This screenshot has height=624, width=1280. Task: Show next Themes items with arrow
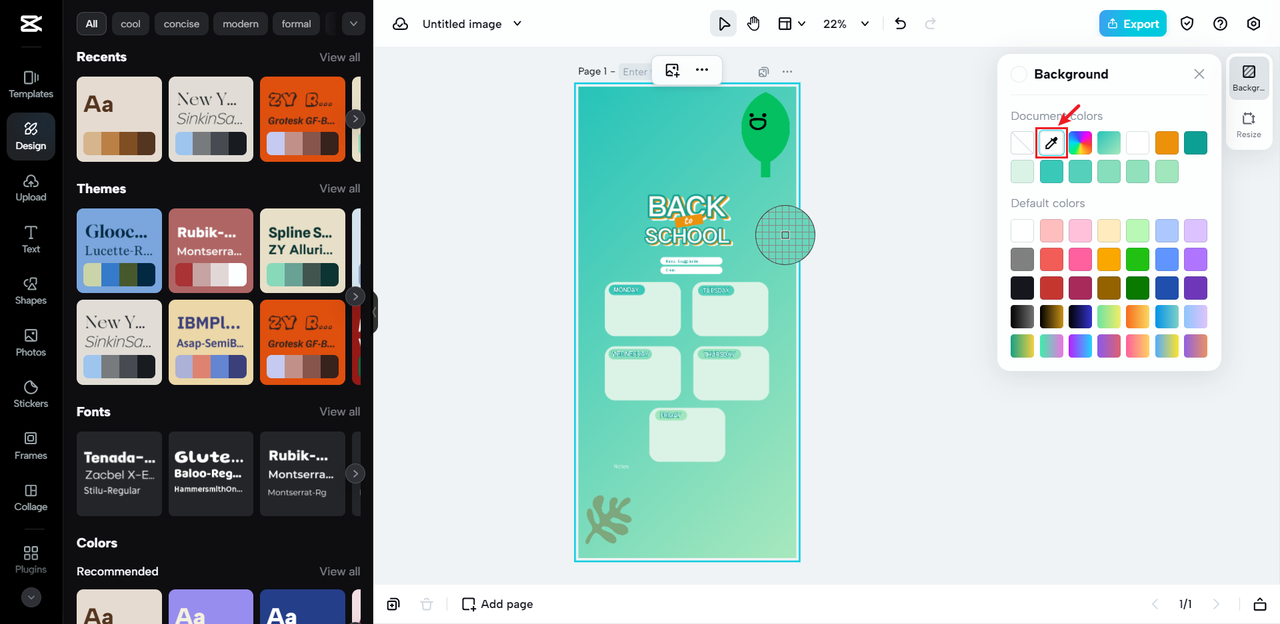pyautogui.click(x=355, y=297)
